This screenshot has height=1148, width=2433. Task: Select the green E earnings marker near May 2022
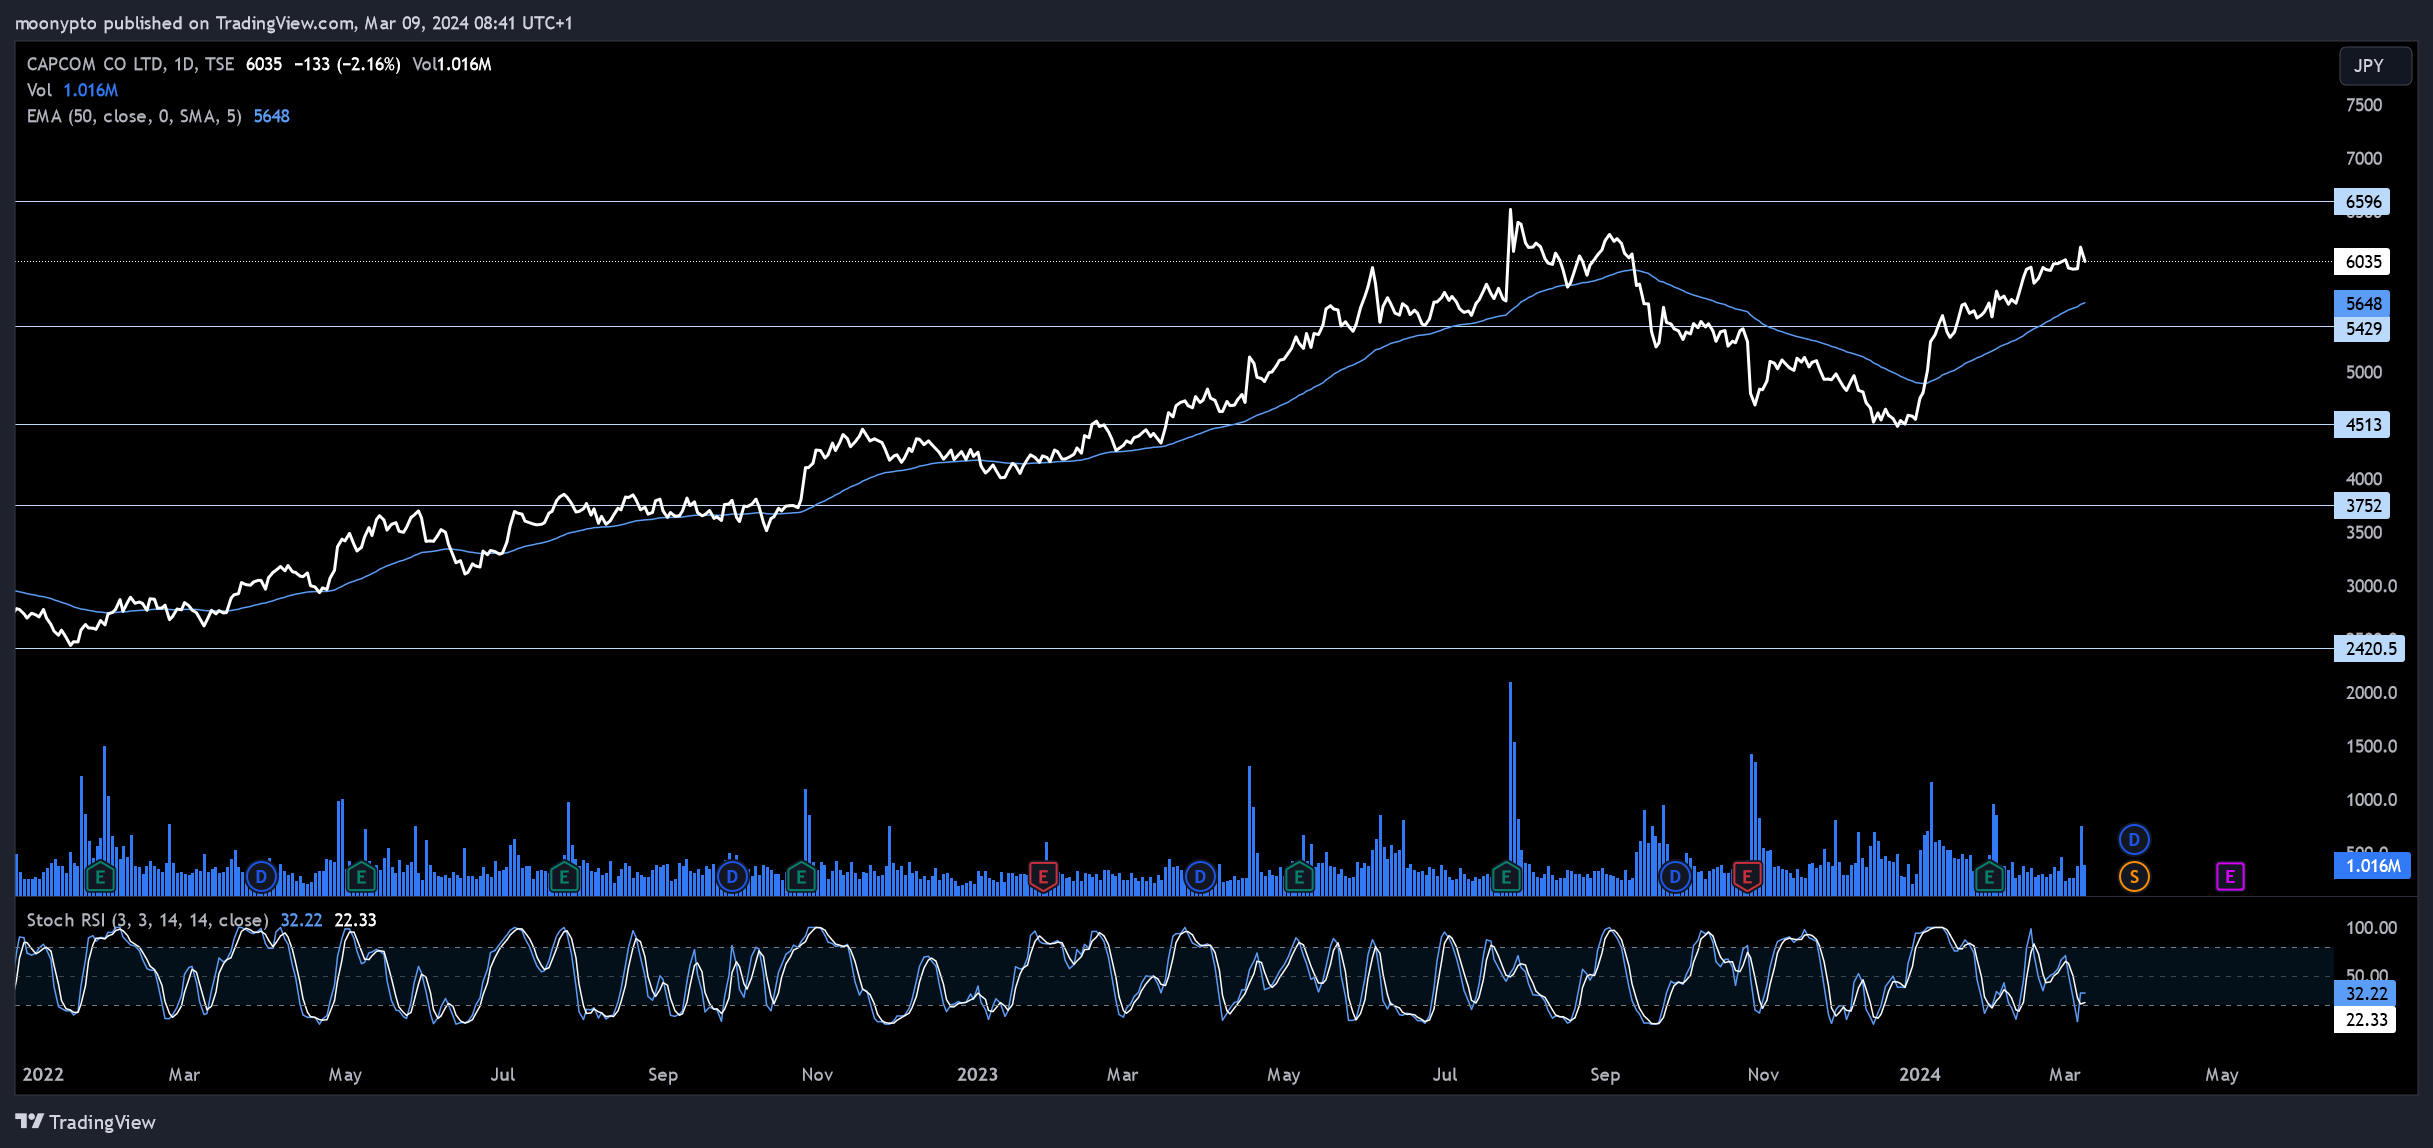[361, 877]
